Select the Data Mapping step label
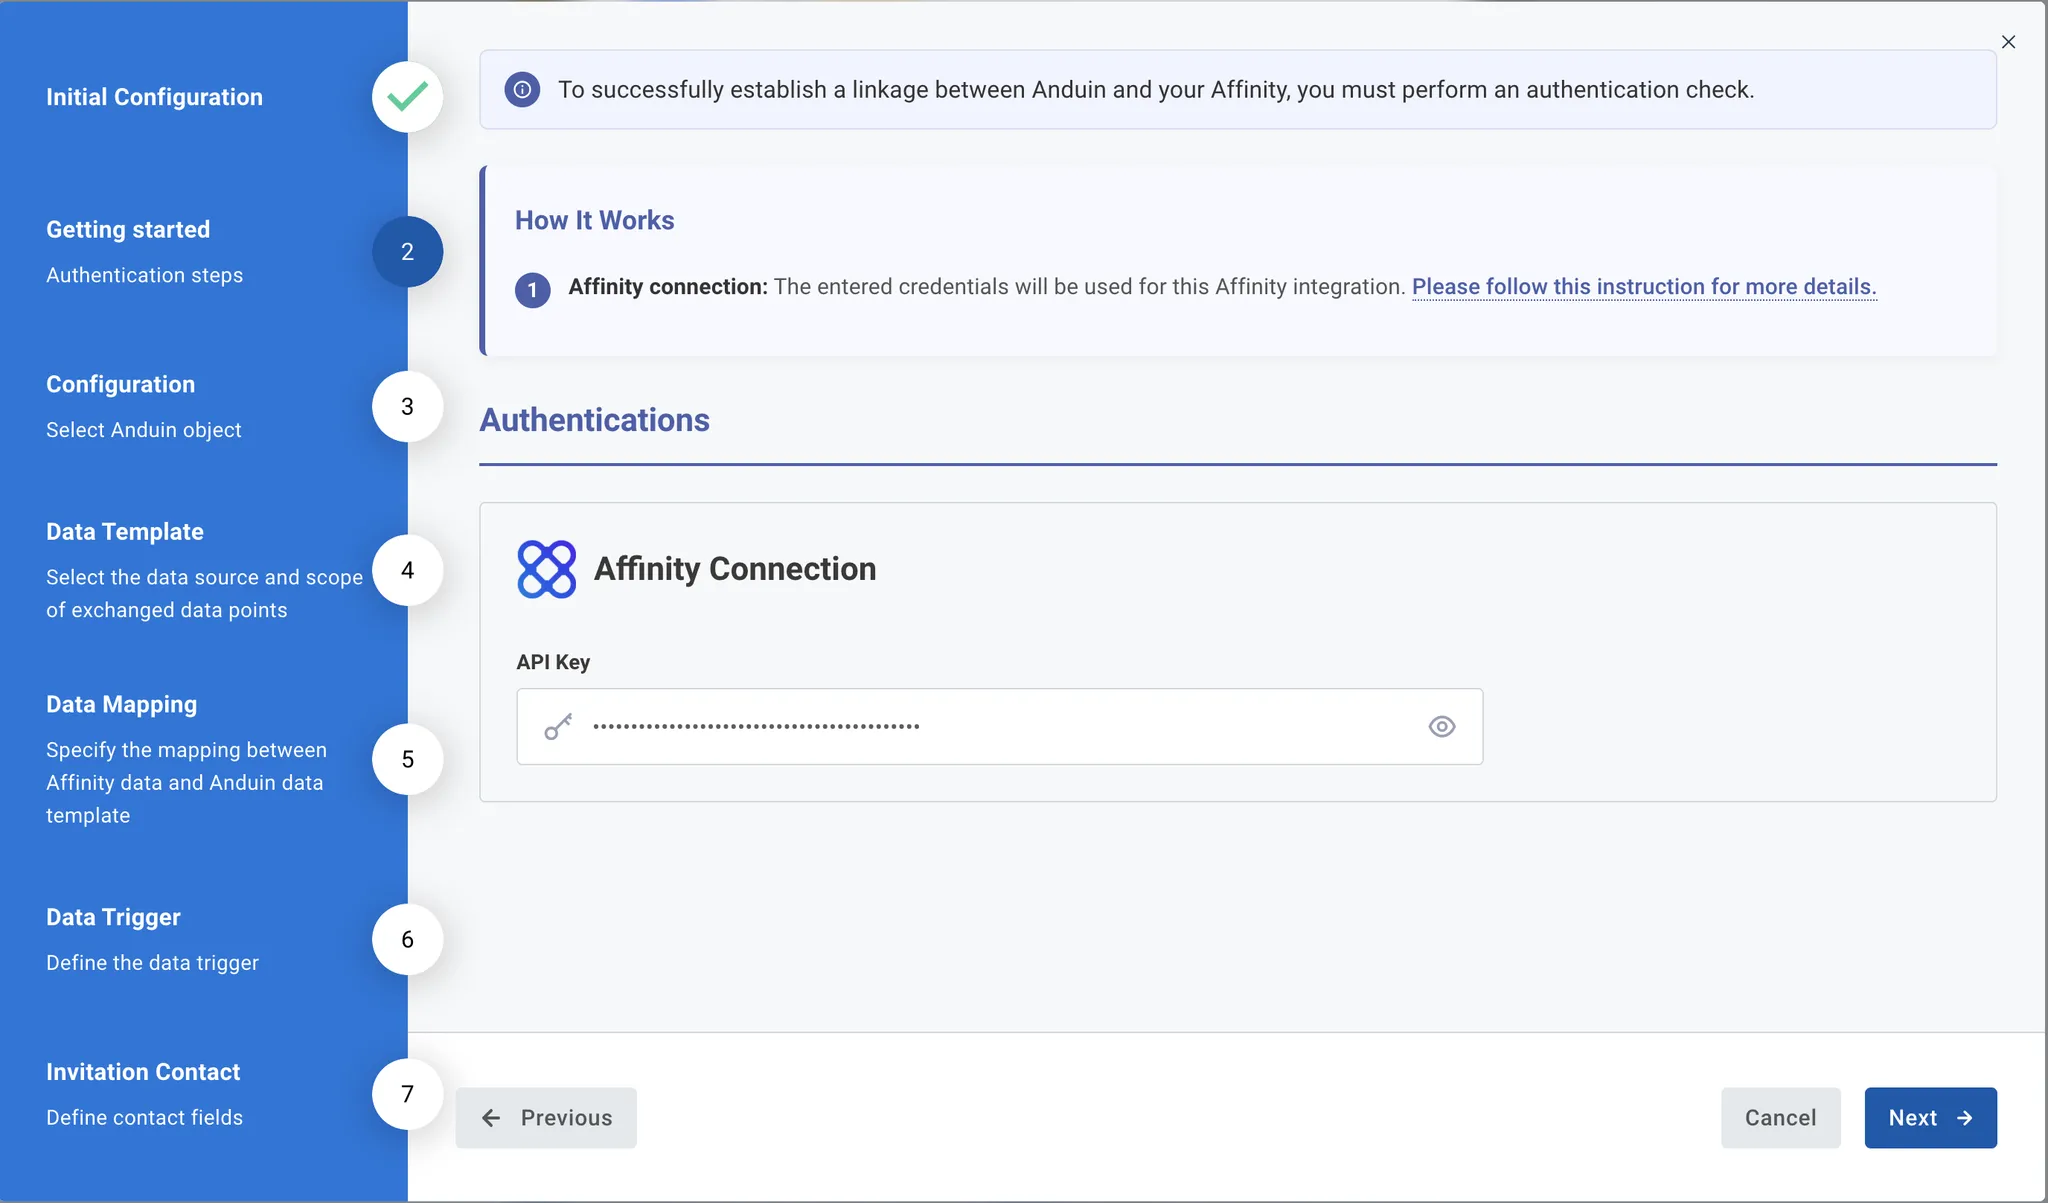Viewport: 2048px width, 1203px height. [121, 705]
